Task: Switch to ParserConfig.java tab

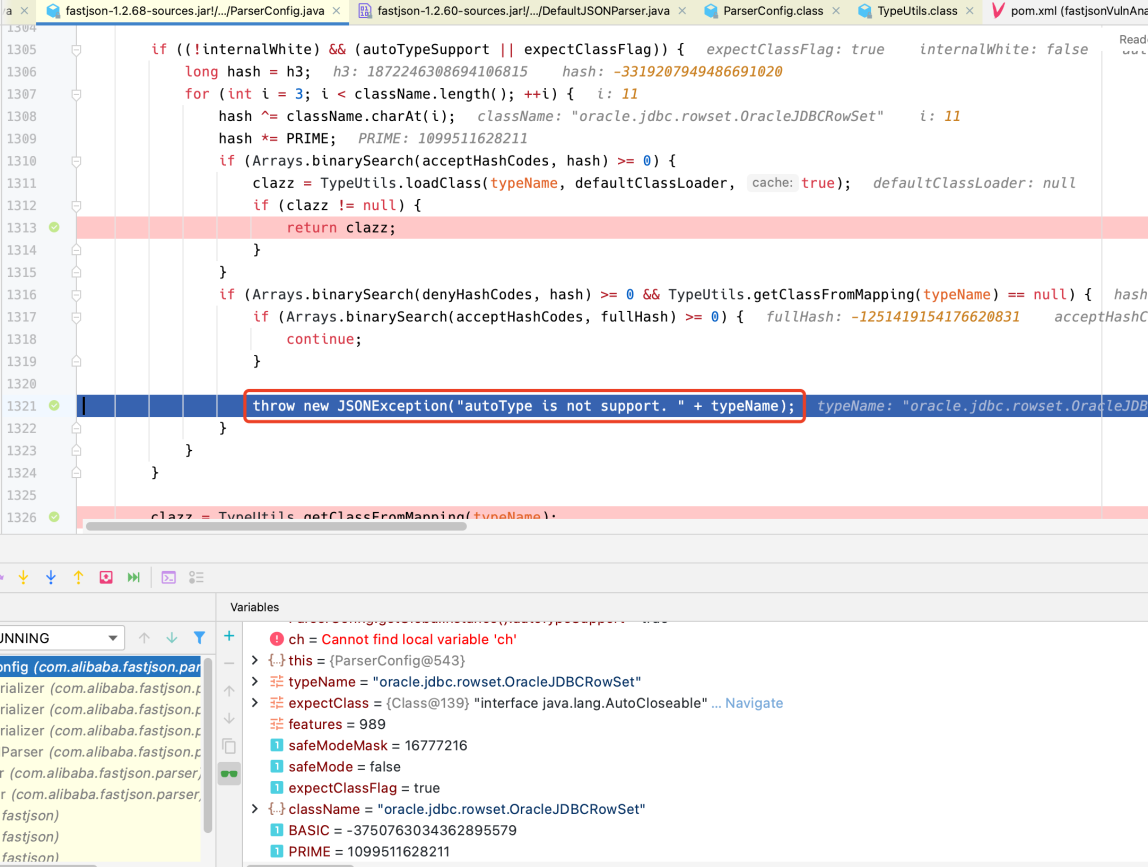Action: (x=195, y=11)
